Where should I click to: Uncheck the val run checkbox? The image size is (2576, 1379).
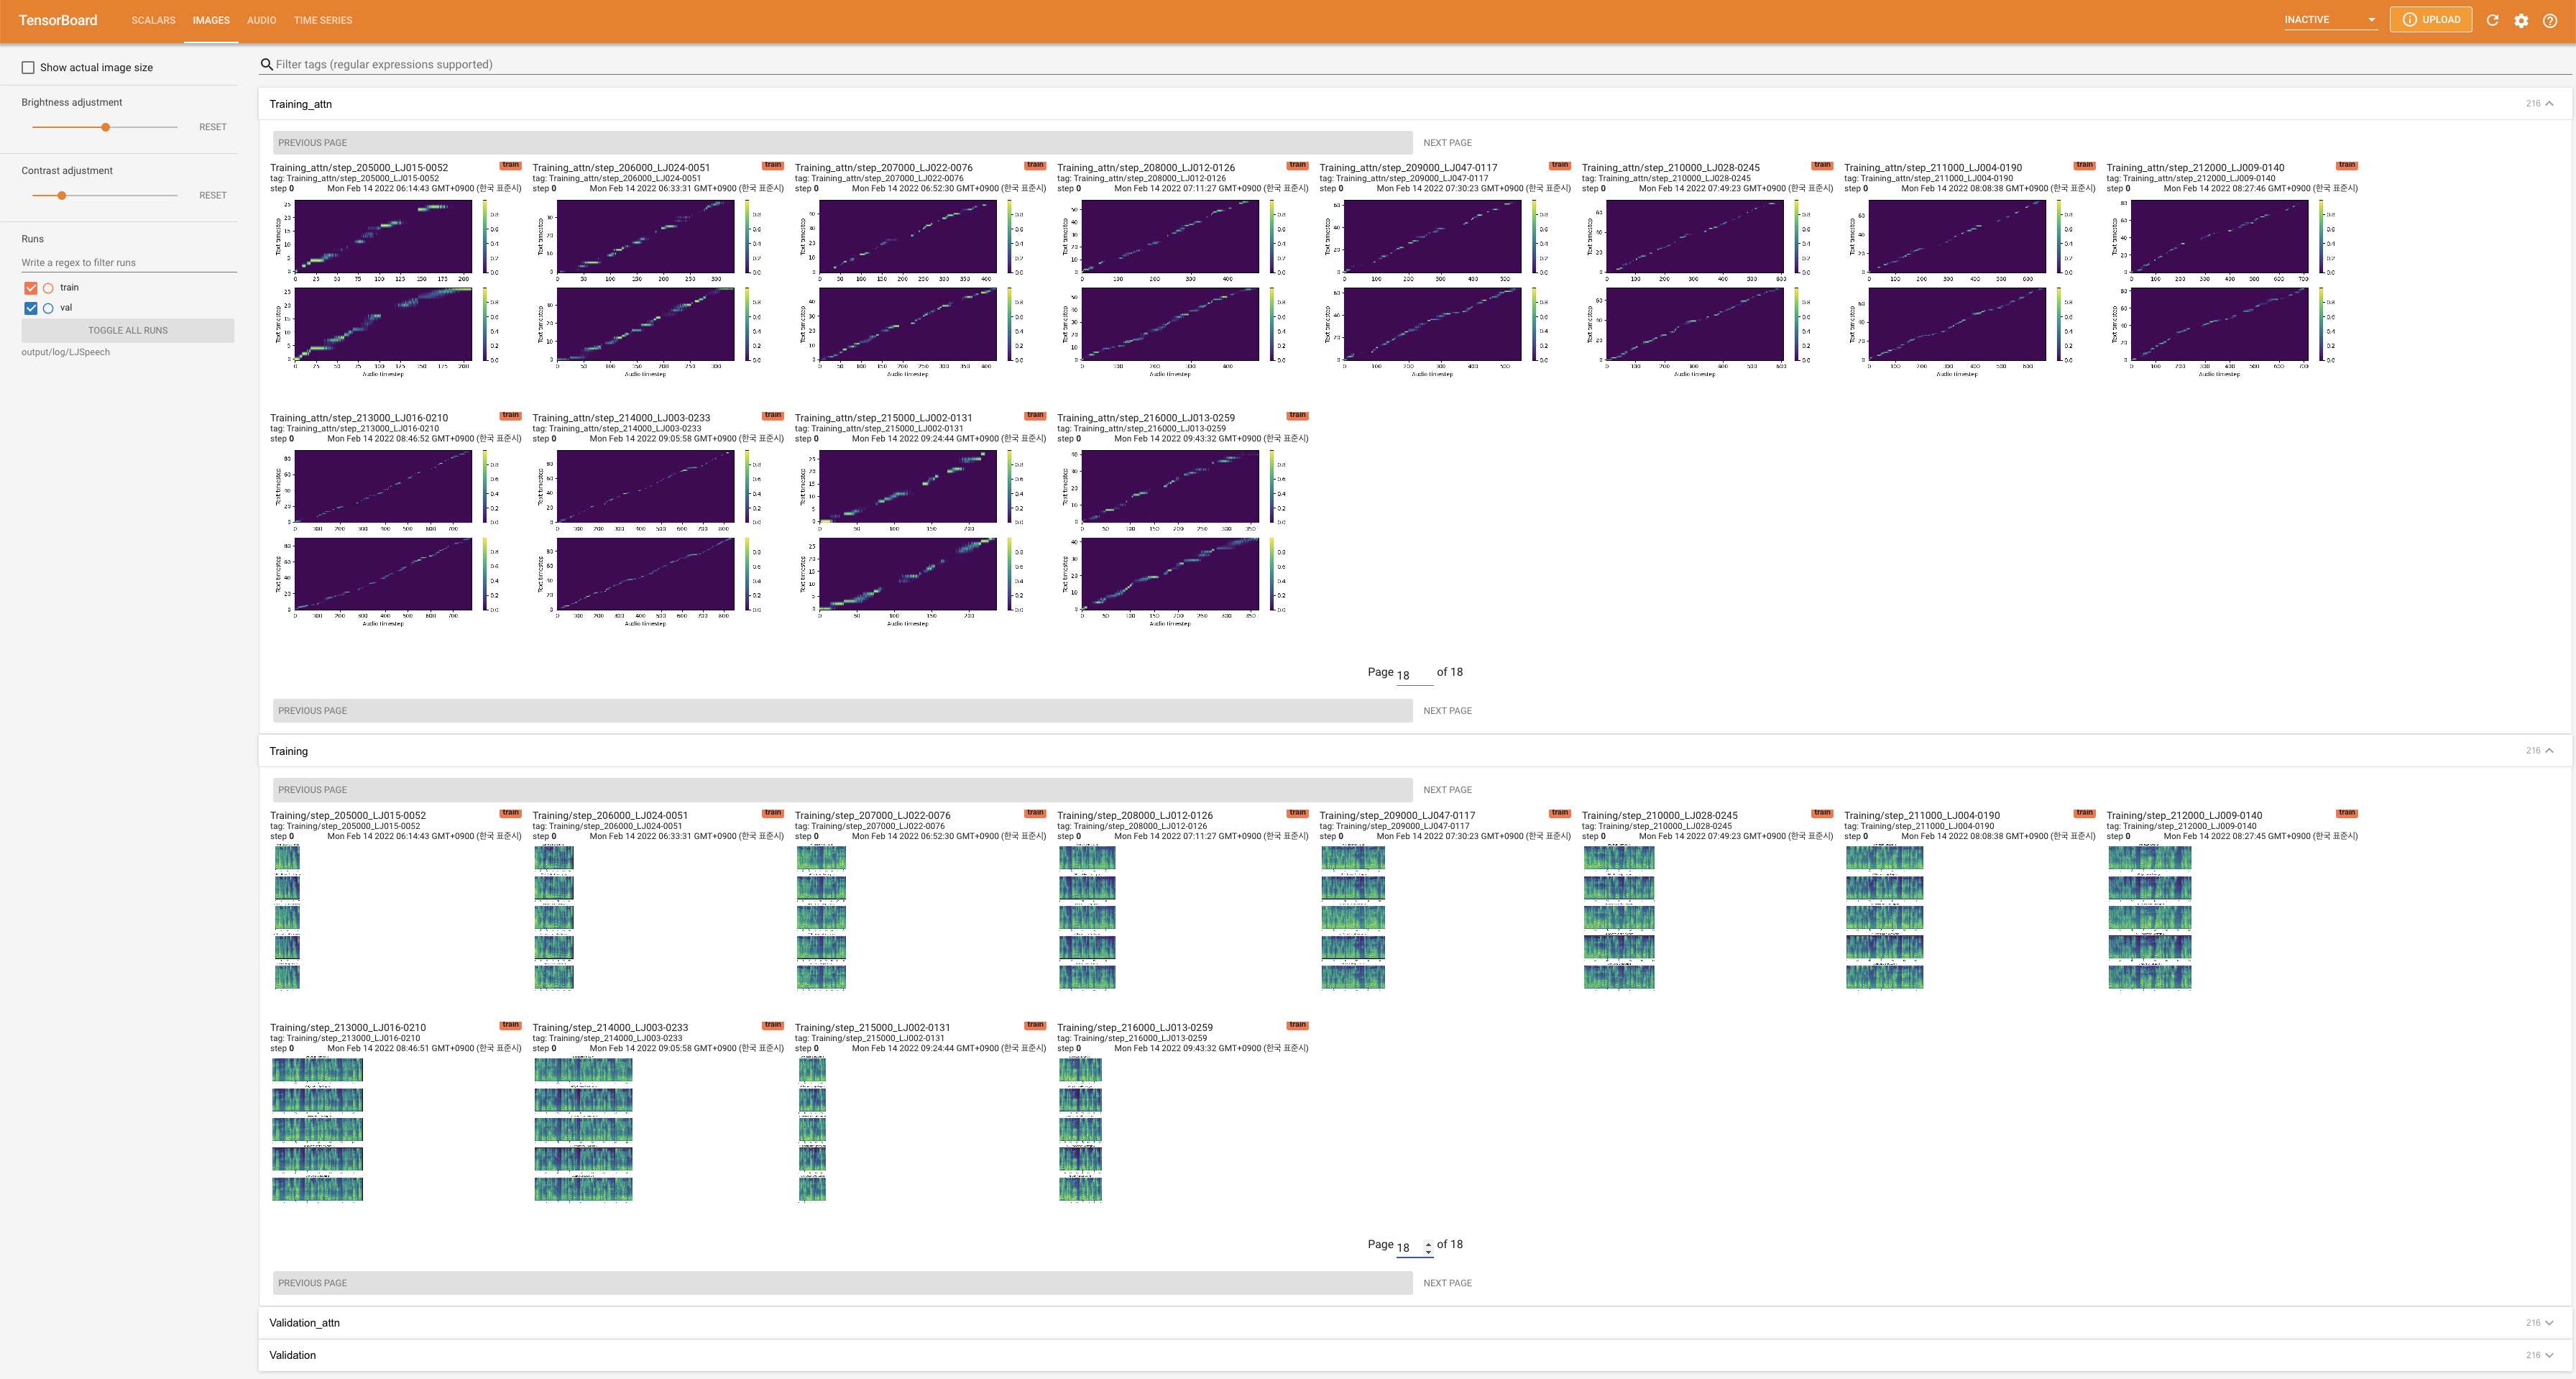click(31, 308)
